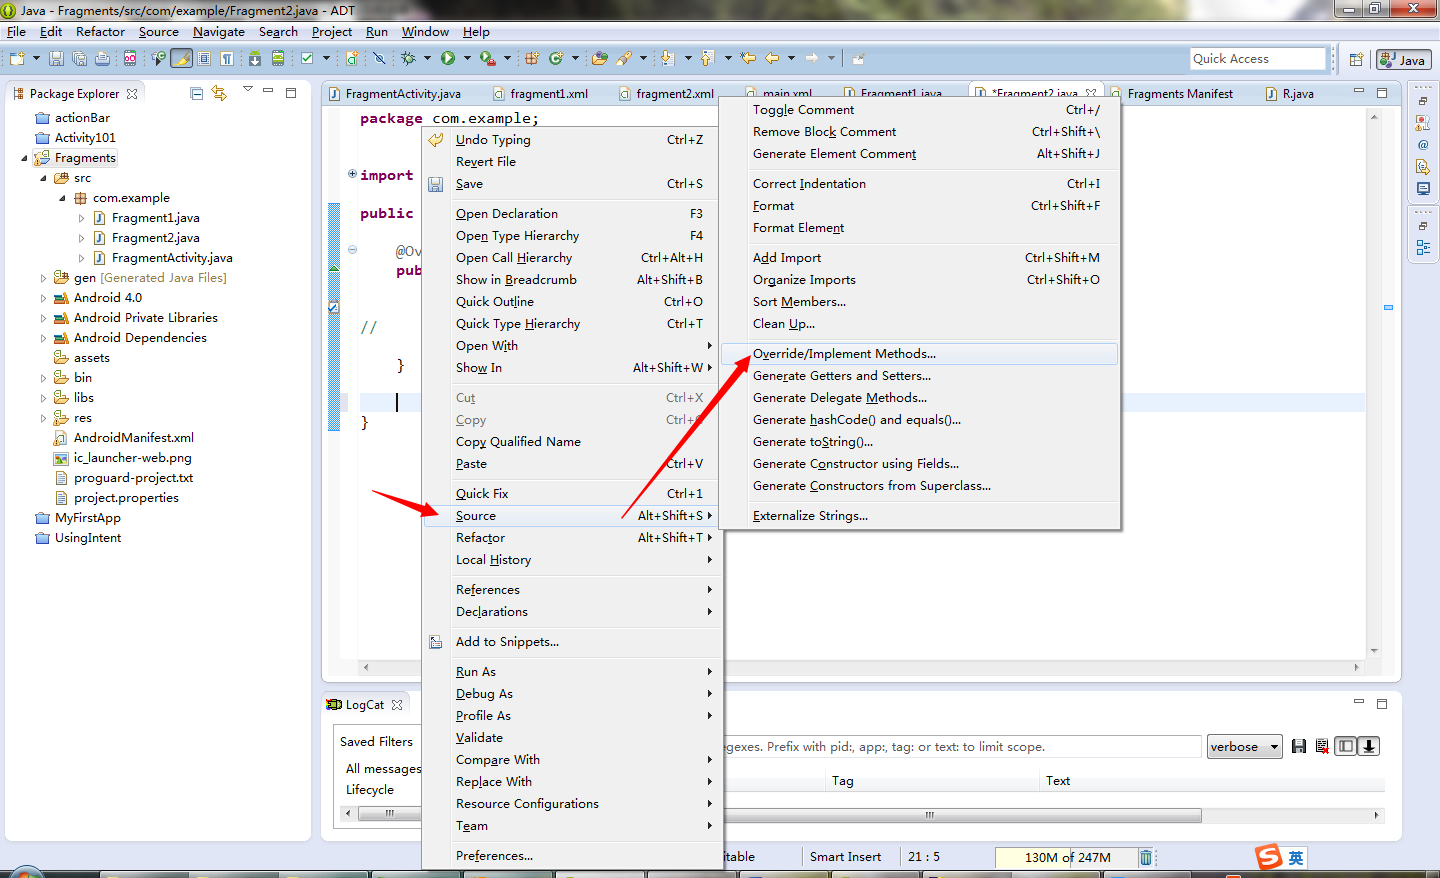Collapse the Fragments project node
This screenshot has width=1440, height=878.
(24, 158)
